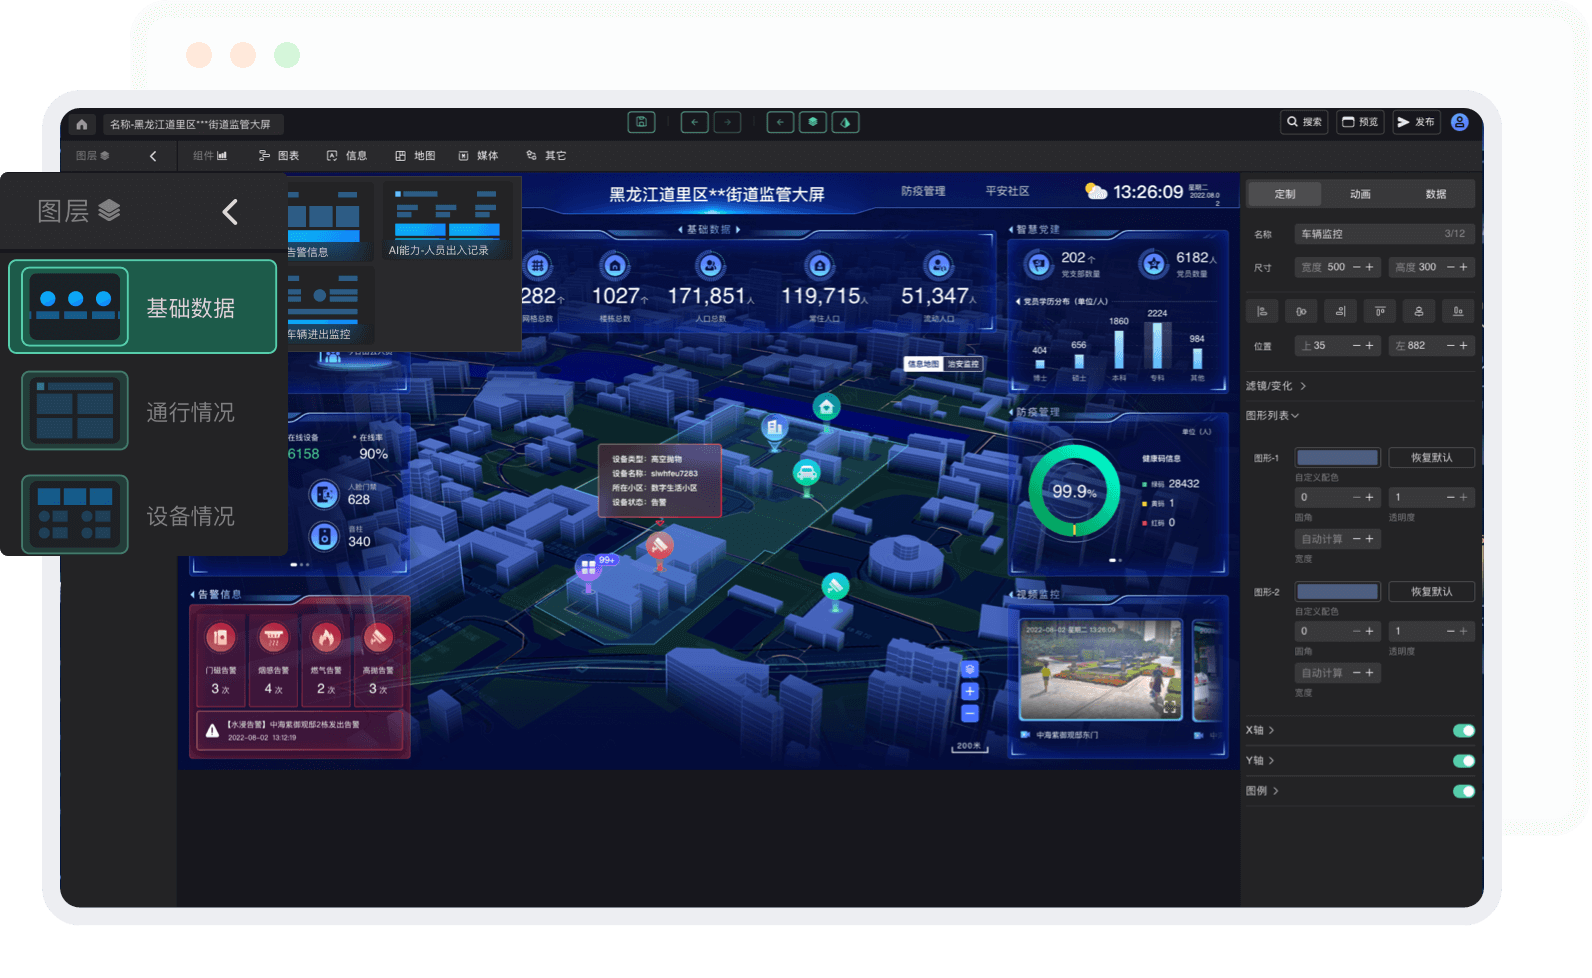This screenshot has width=1592, height=978.
Task: Select the red camera alert marker on map
Action: 658,545
